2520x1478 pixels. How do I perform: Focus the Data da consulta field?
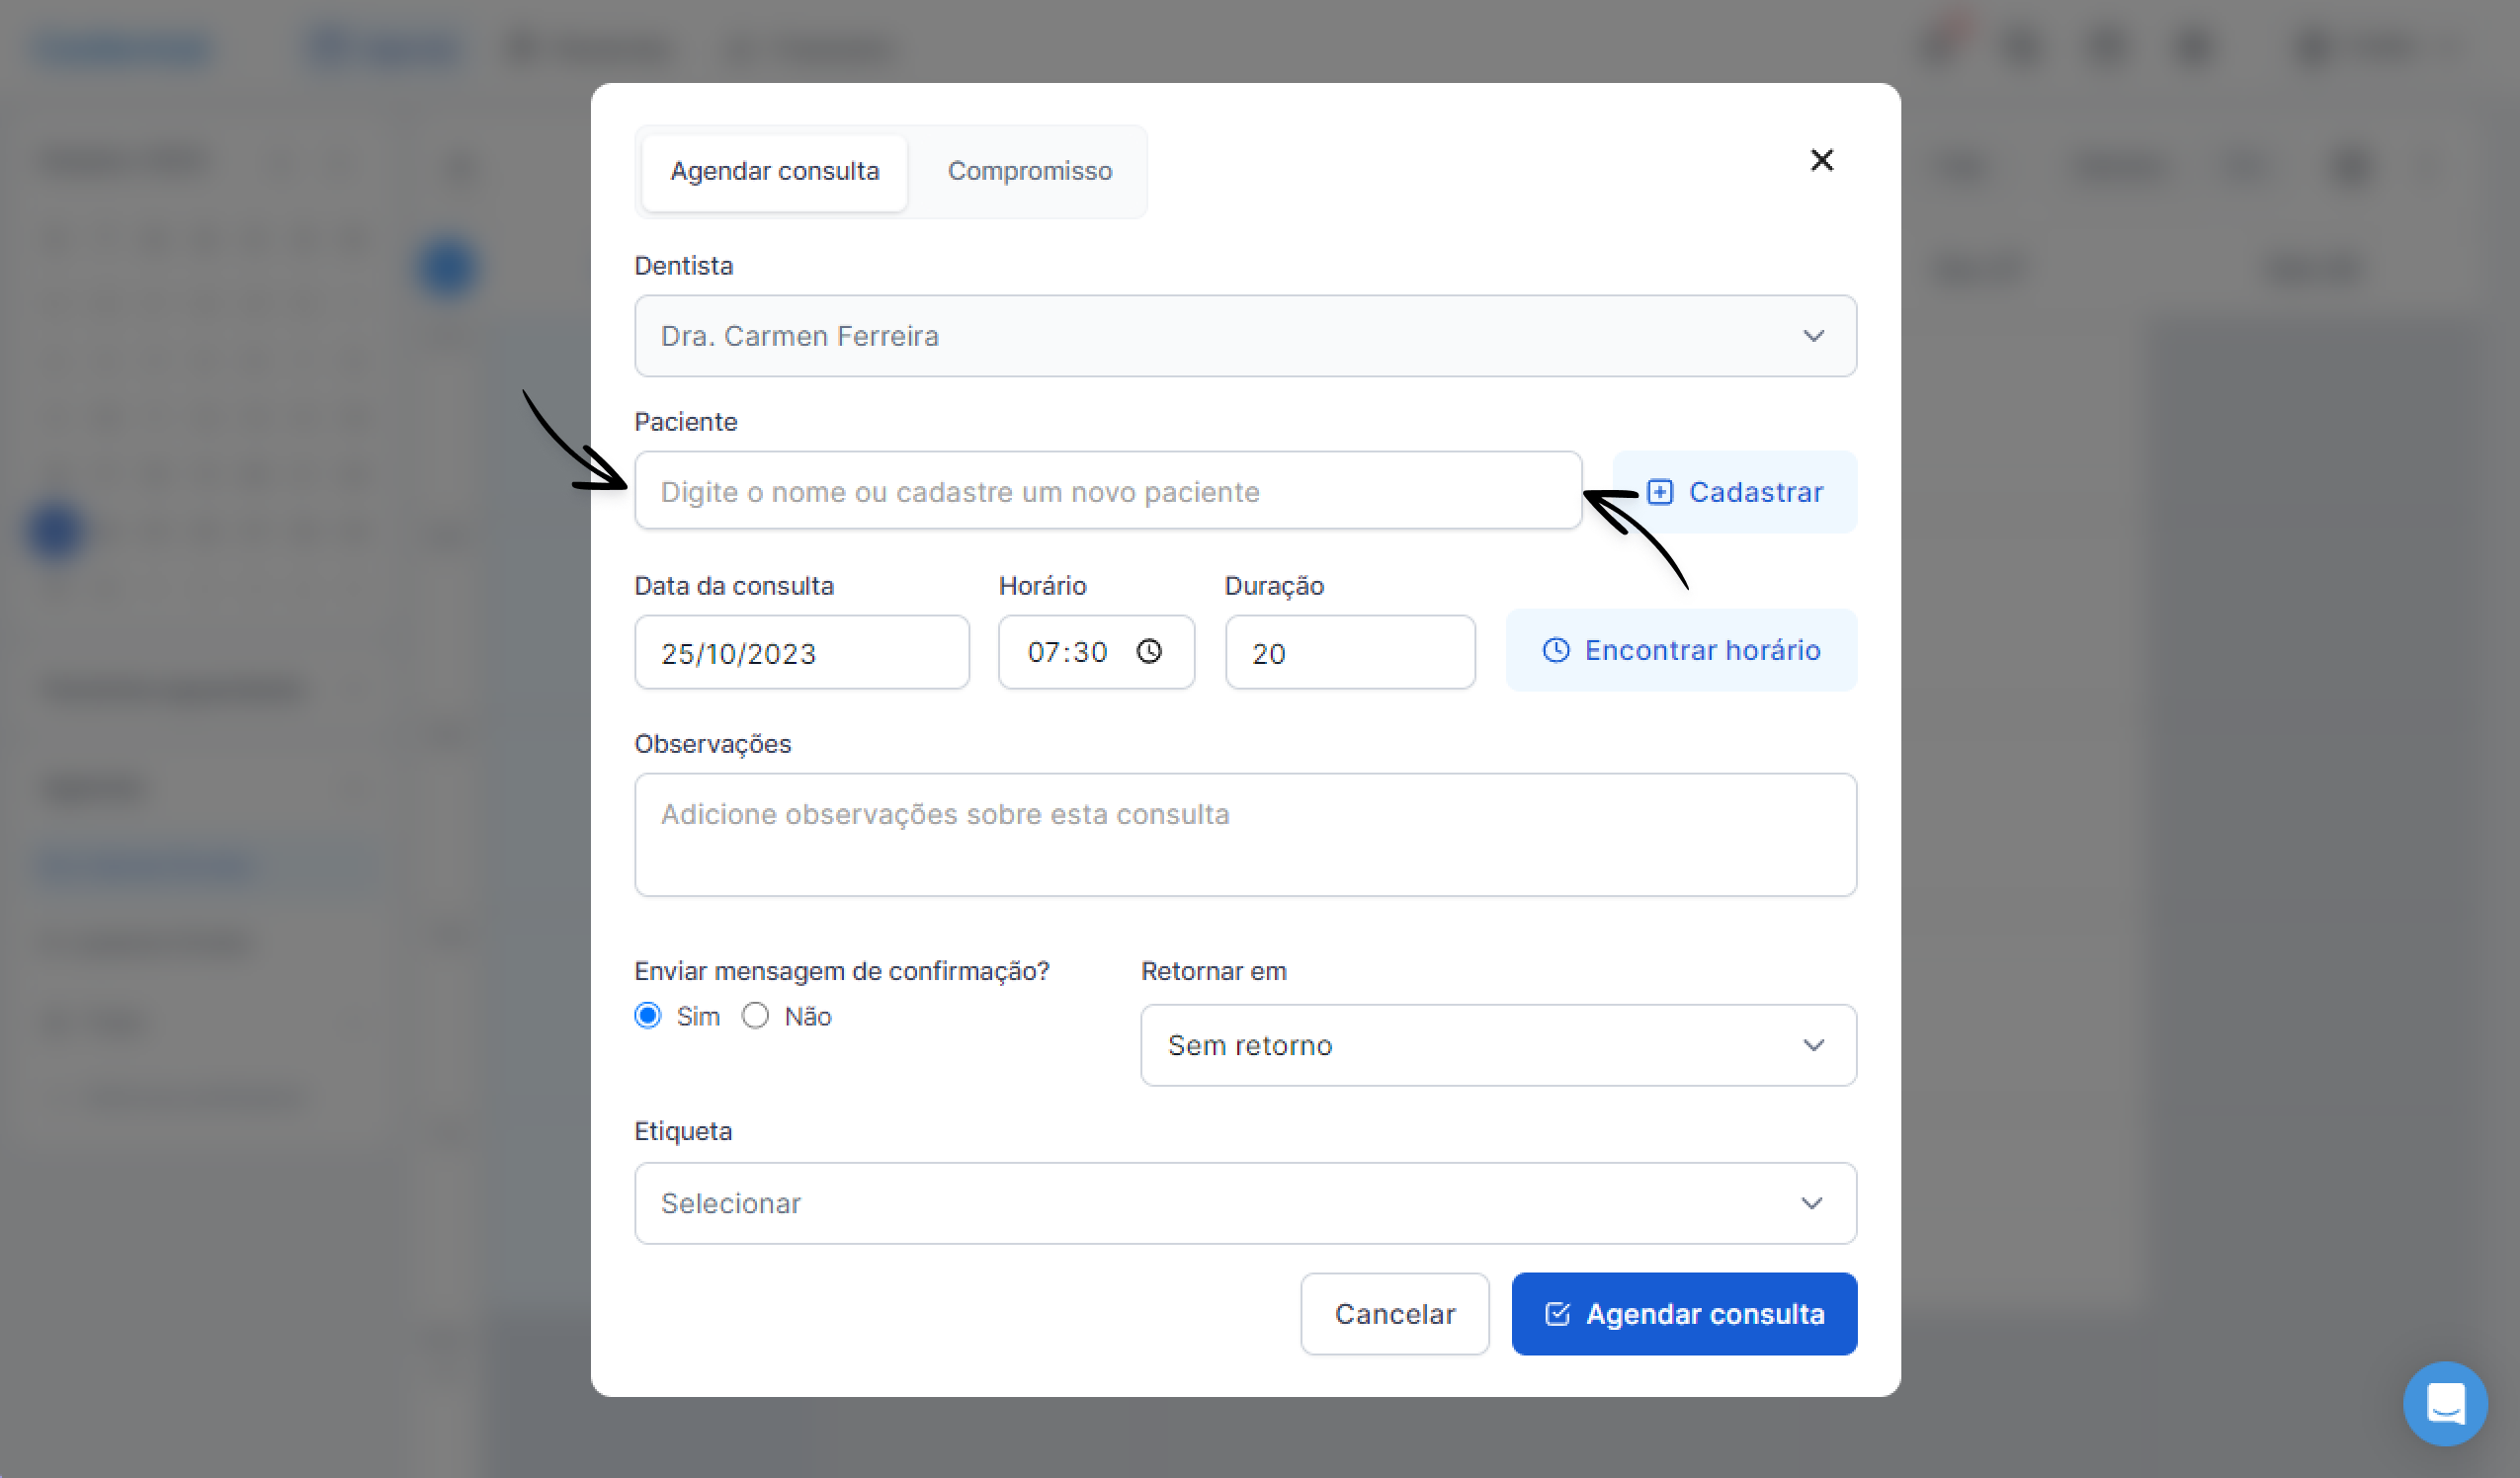point(801,653)
